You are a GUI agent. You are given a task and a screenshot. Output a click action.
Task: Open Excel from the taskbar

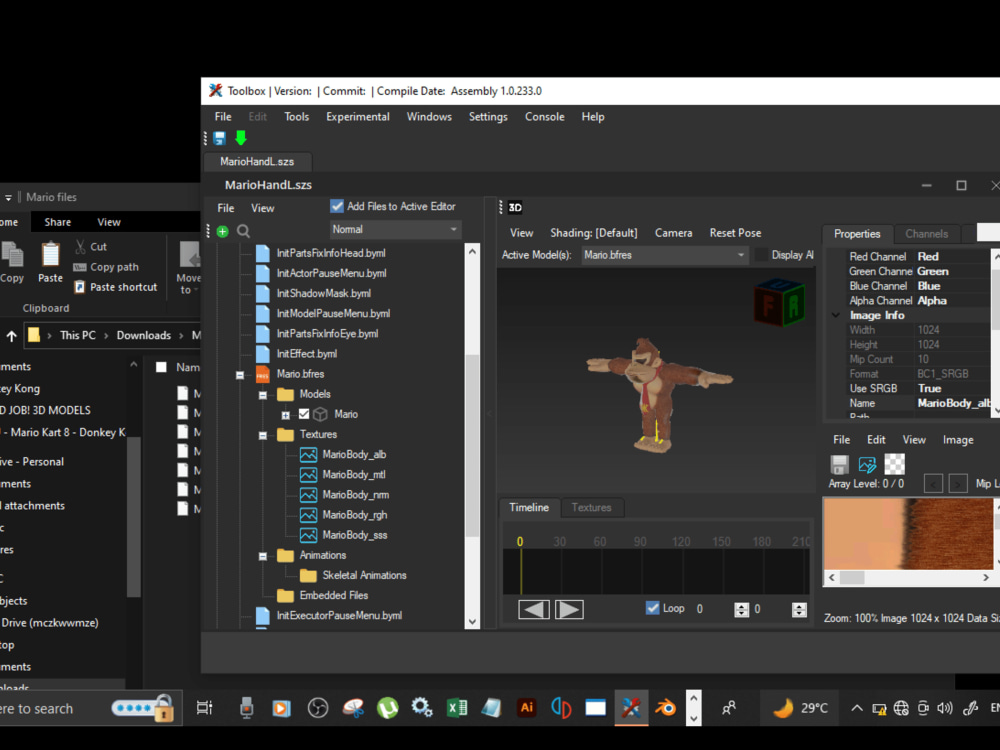[457, 708]
